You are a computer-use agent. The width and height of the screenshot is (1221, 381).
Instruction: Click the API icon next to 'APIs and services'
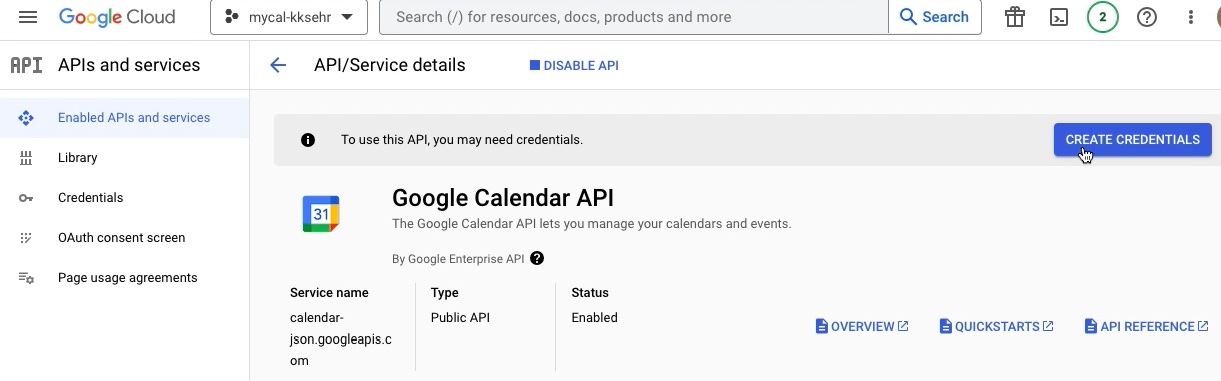pos(26,65)
